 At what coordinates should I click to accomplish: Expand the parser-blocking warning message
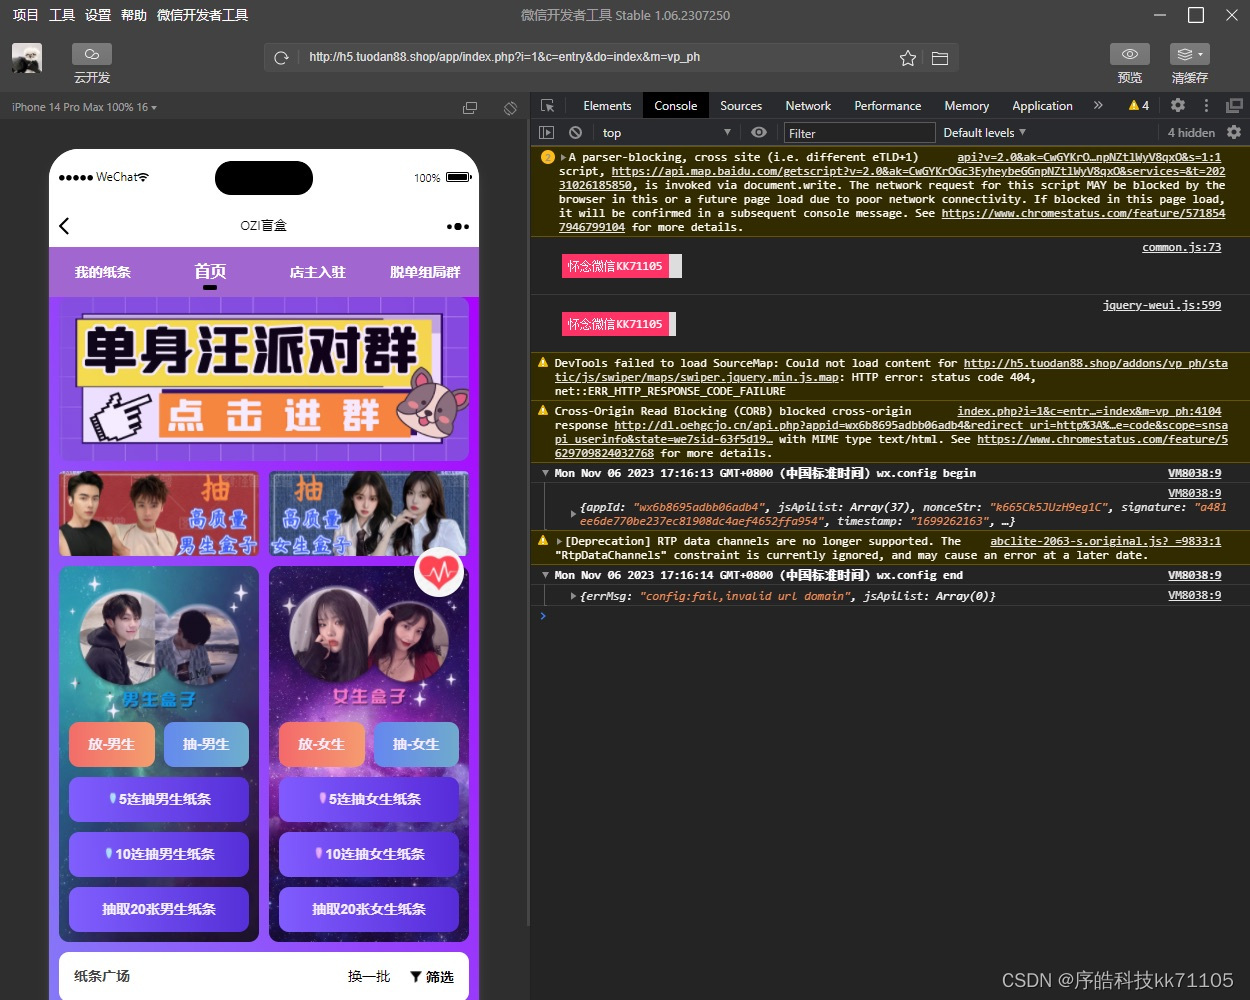pos(563,157)
